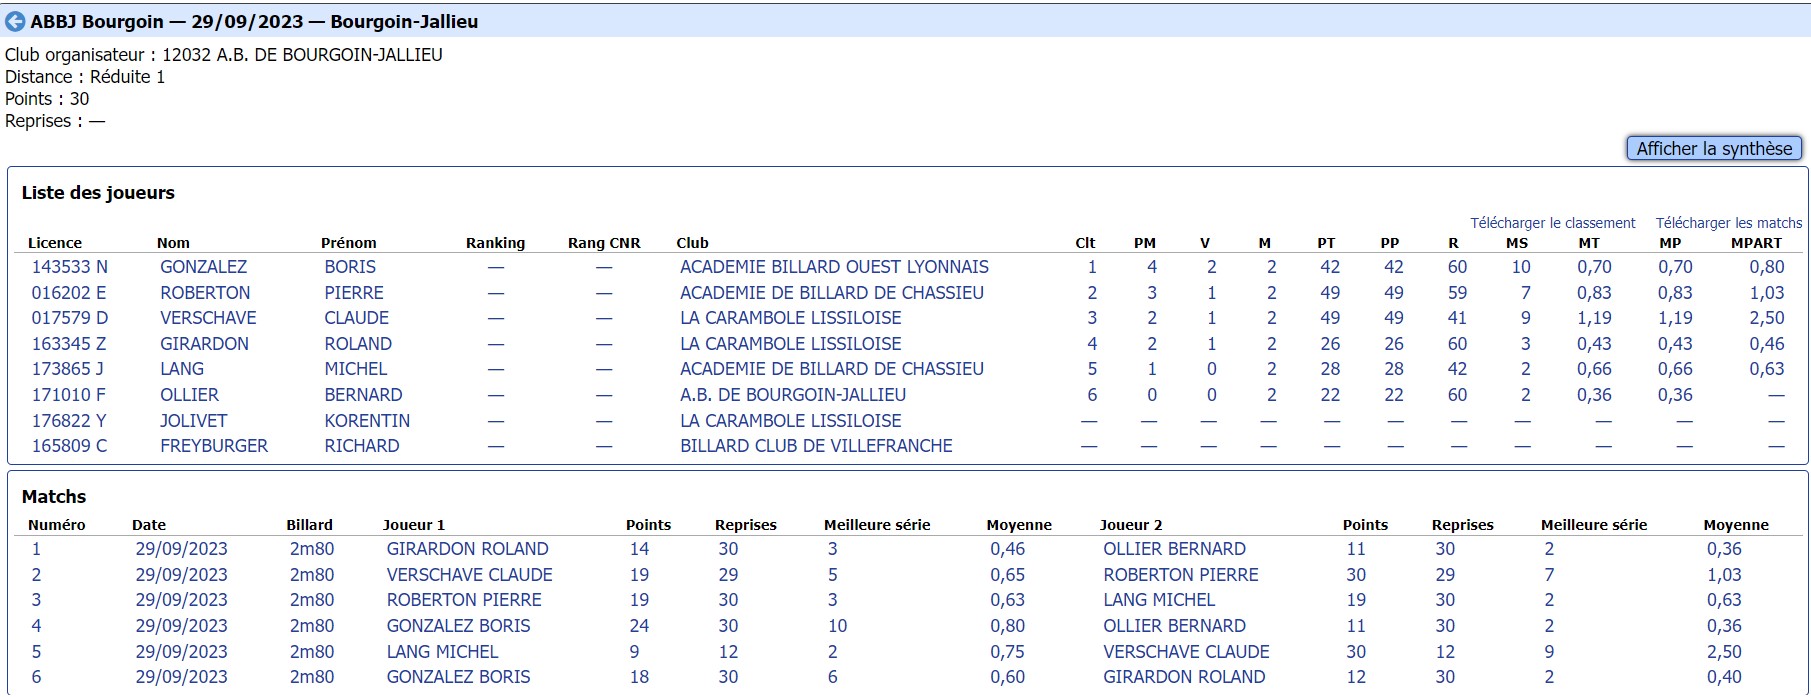Image resolution: width=1811 pixels, height=697 pixels.
Task: Click club BILLARD CLUB DE VILLEFRANCHE
Action: tap(816, 446)
